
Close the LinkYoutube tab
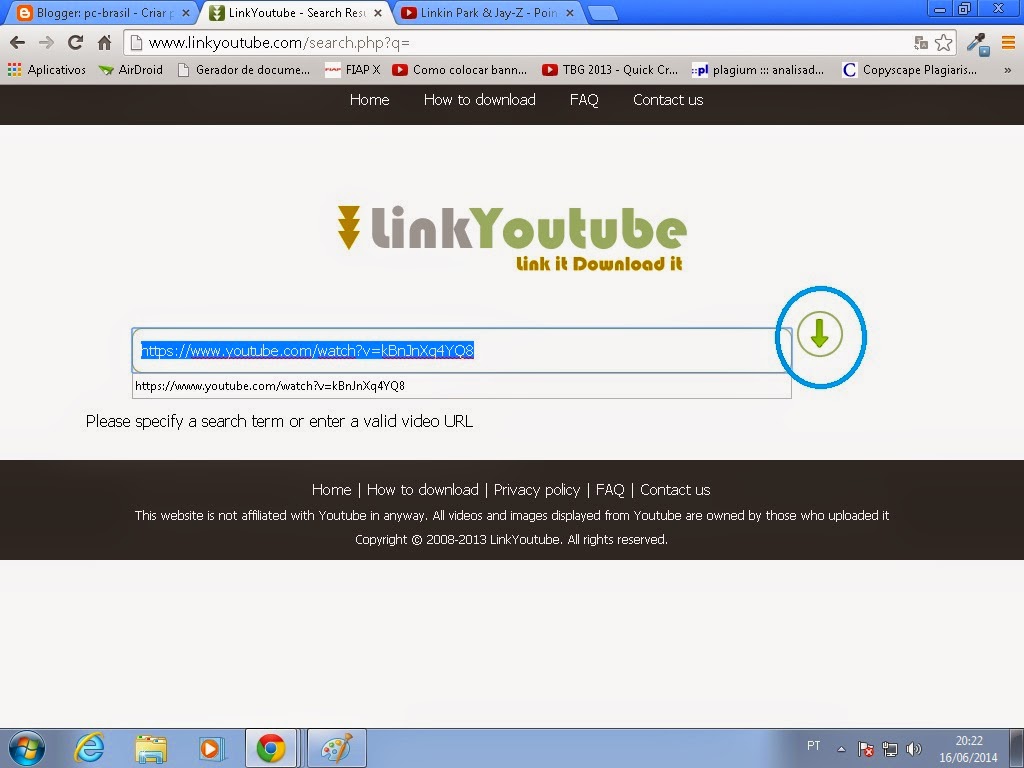[x=377, y=12]
